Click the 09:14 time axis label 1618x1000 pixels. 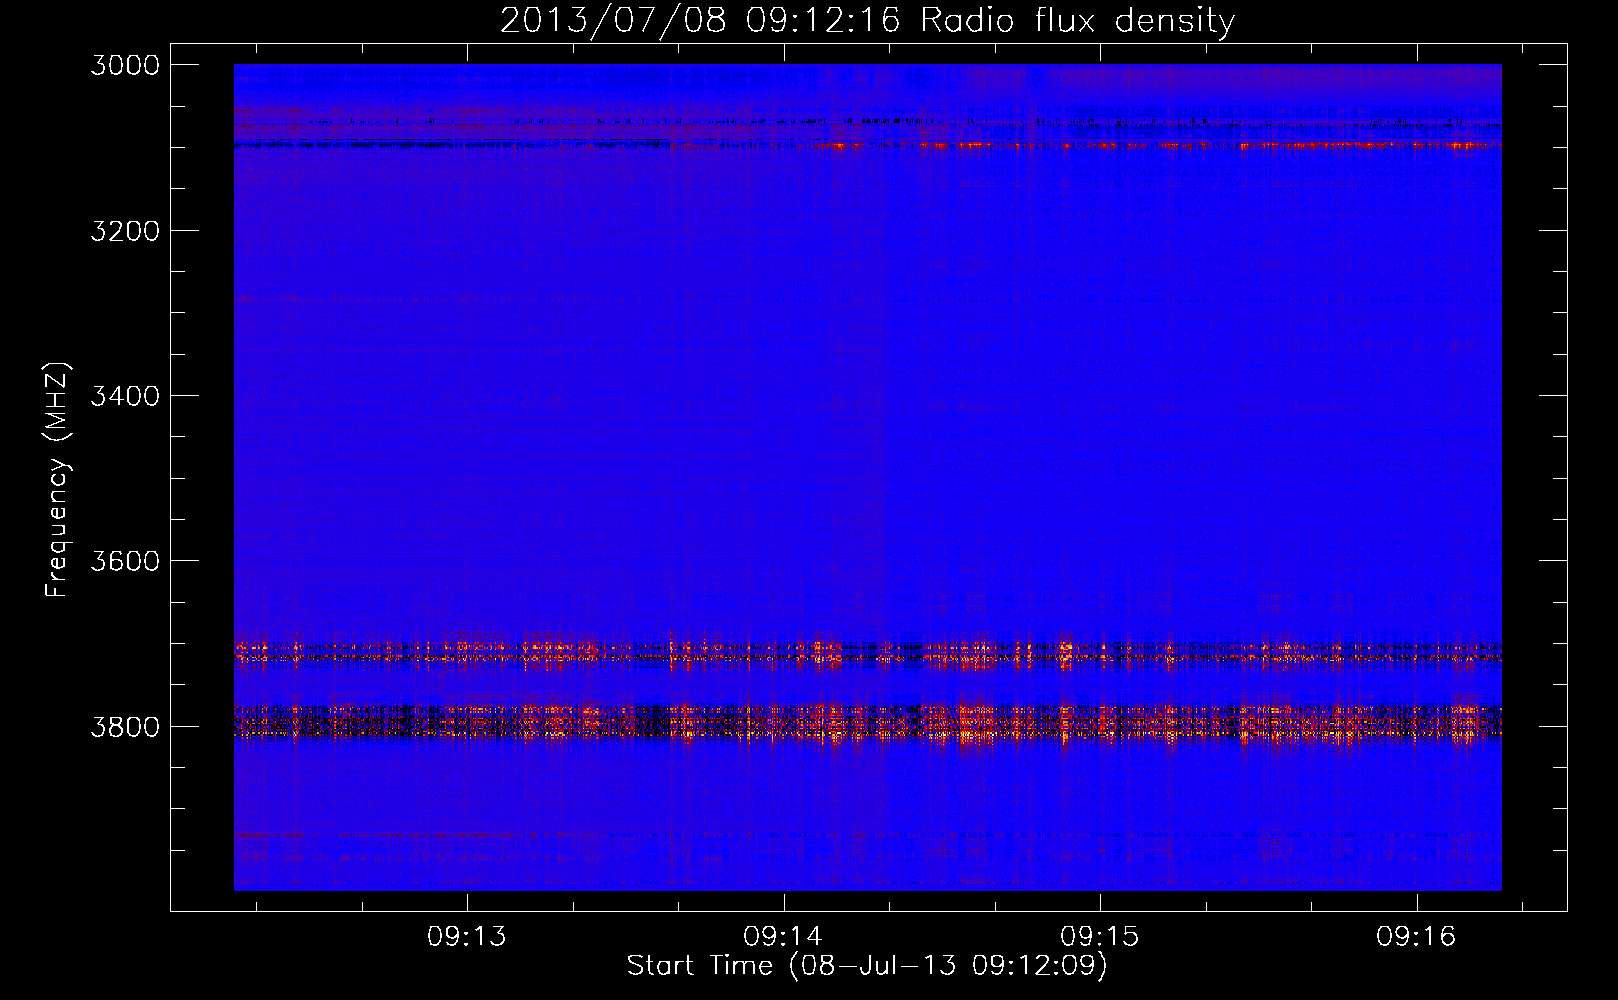(x=783, y=937)
